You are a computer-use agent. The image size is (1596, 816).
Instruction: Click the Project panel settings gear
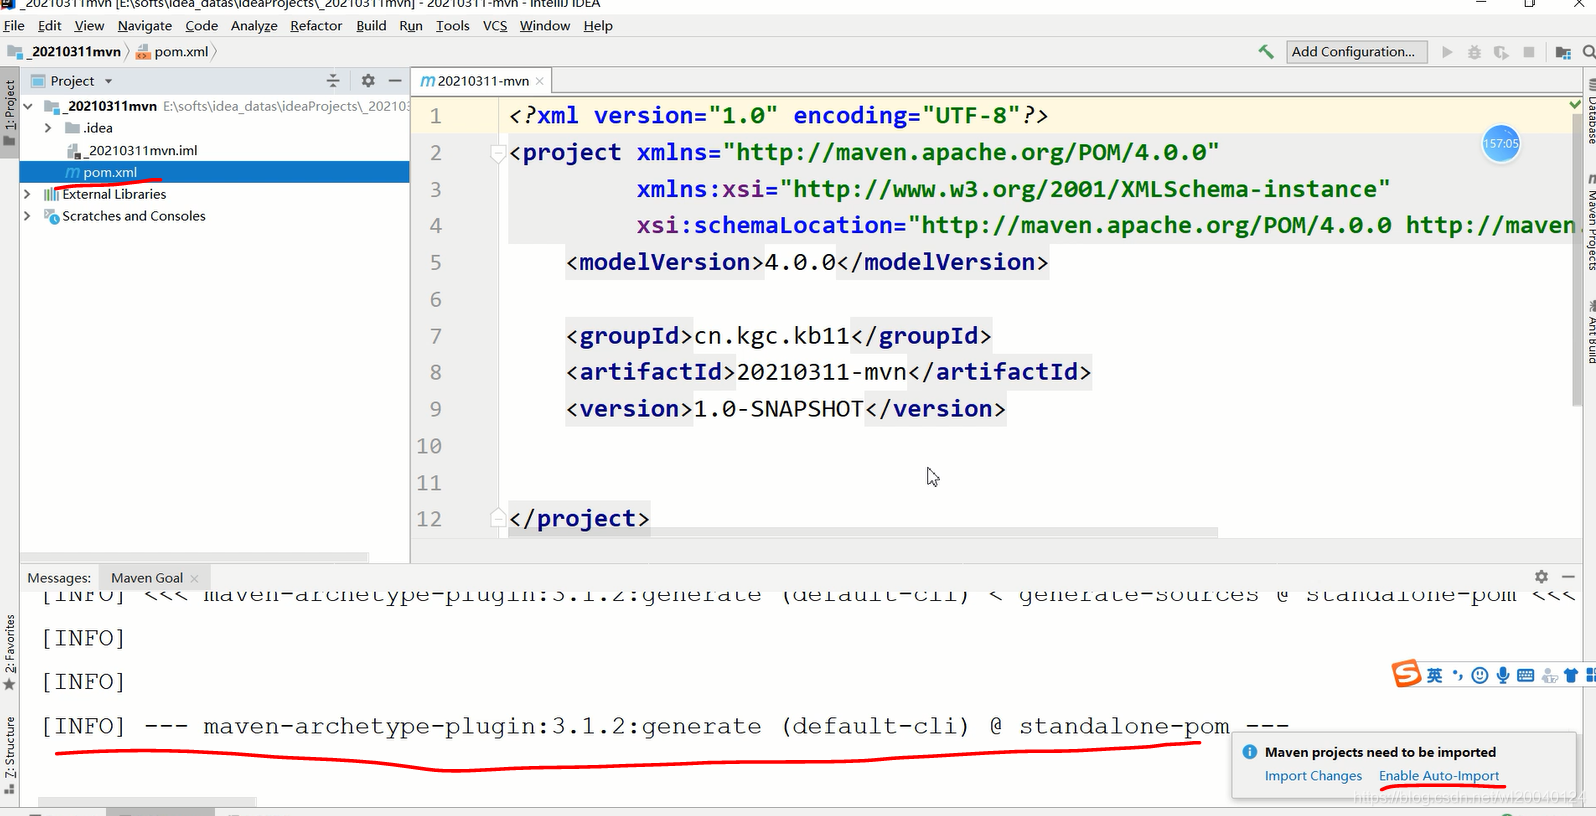[368, 81]
